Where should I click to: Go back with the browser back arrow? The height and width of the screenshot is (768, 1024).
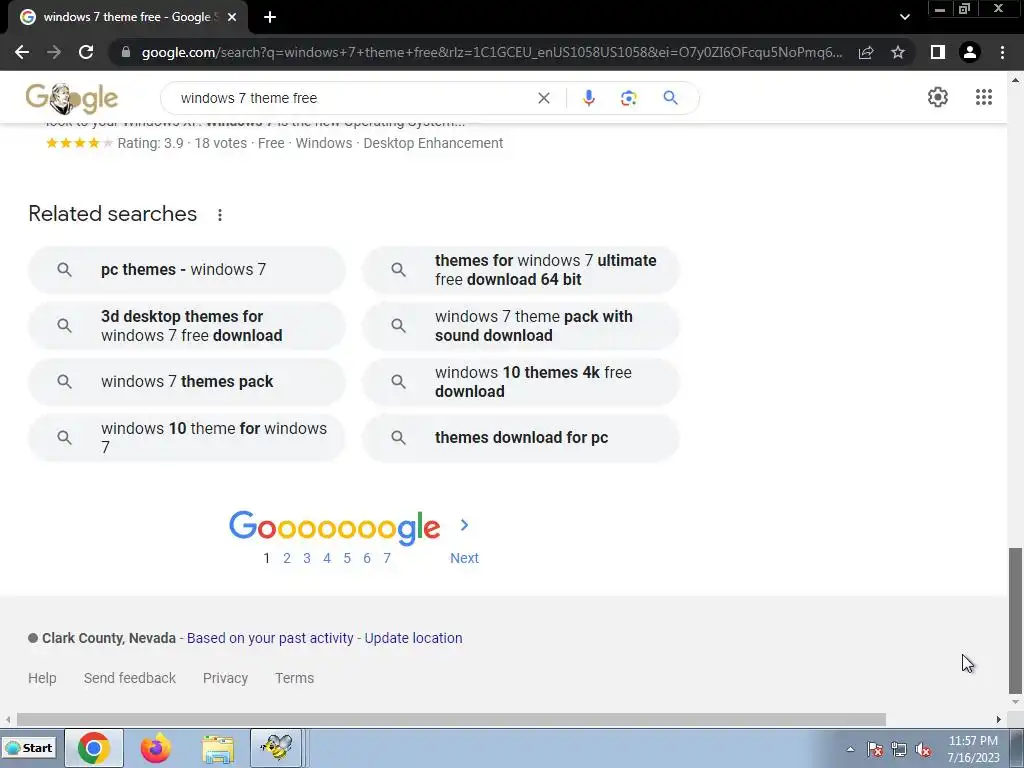(x=22, y=52)
